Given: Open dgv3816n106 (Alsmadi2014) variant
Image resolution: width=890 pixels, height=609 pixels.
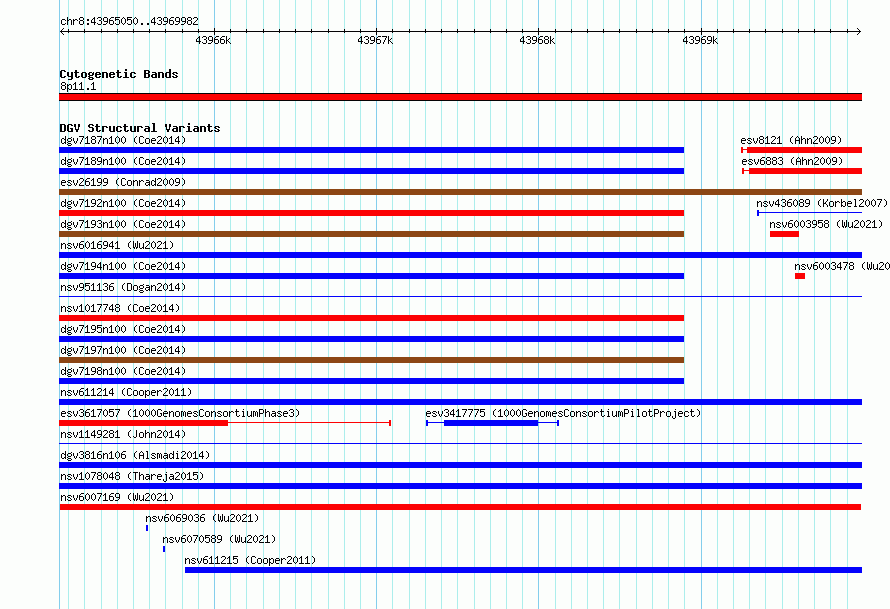Looking at the screenshot, I should point(135,455).
